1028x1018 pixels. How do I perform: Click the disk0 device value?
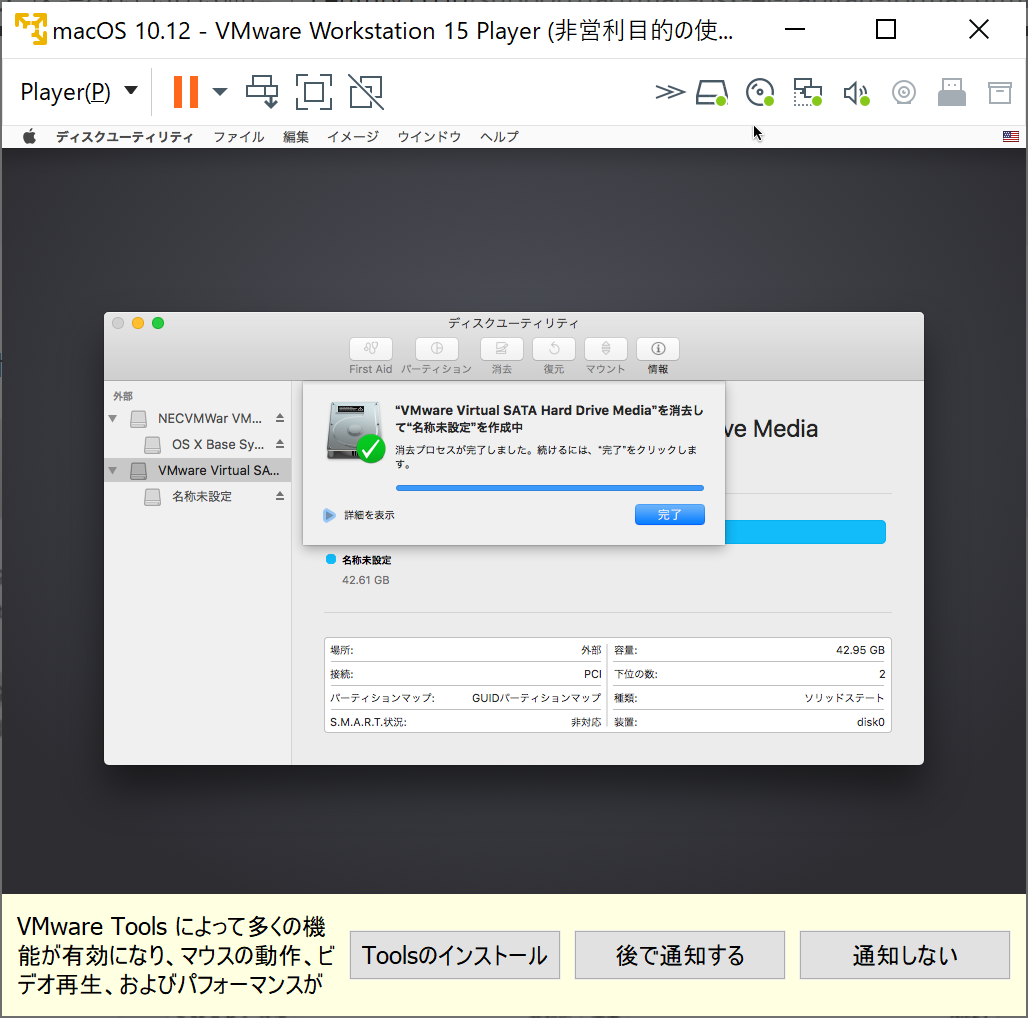871,722
